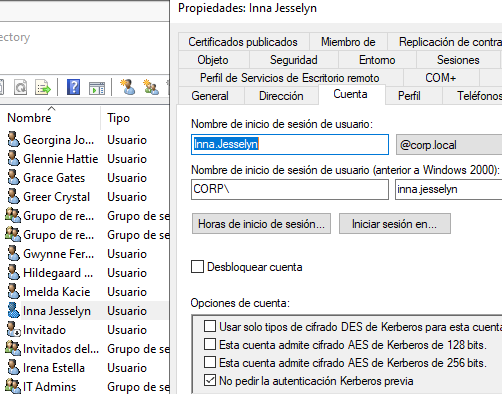Click the pre-Windows 2000 inna.jesselyn field

click(x=449, y=189)
